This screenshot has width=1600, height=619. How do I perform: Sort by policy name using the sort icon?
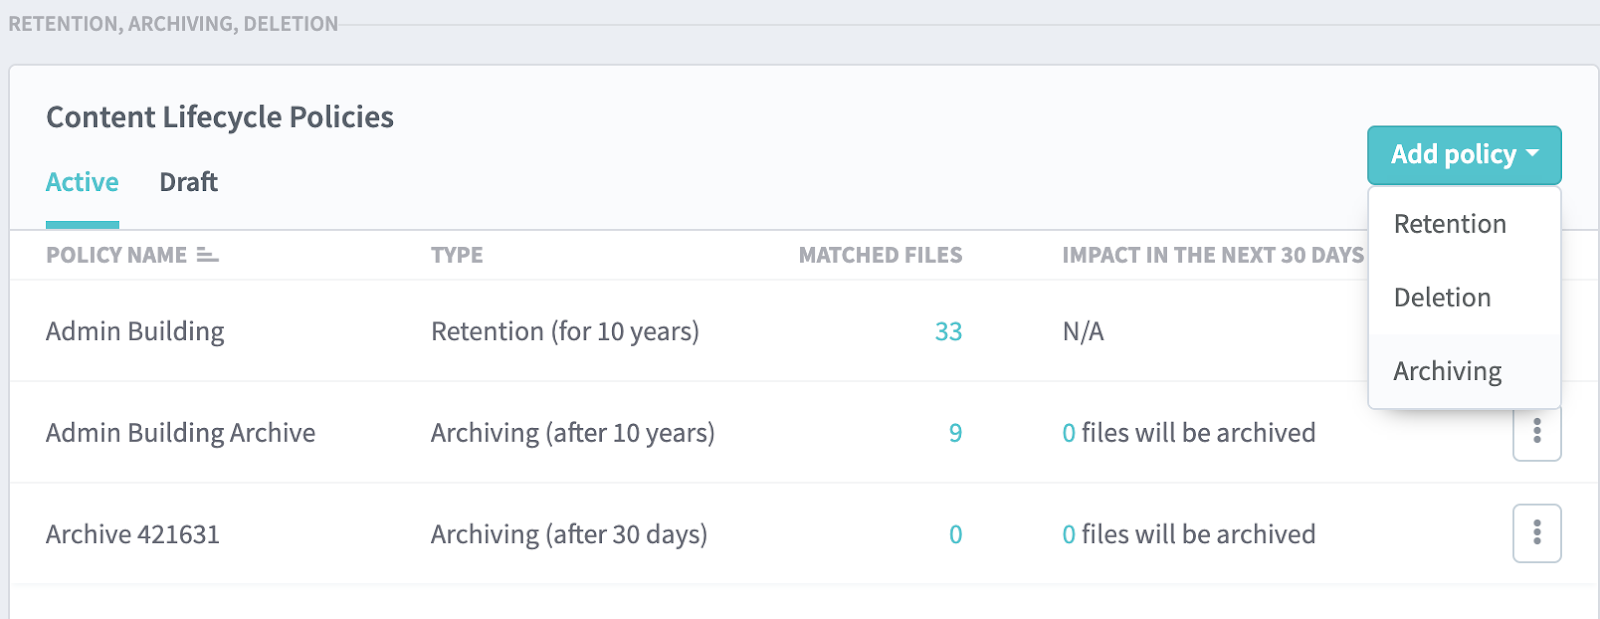coord(207,255)
